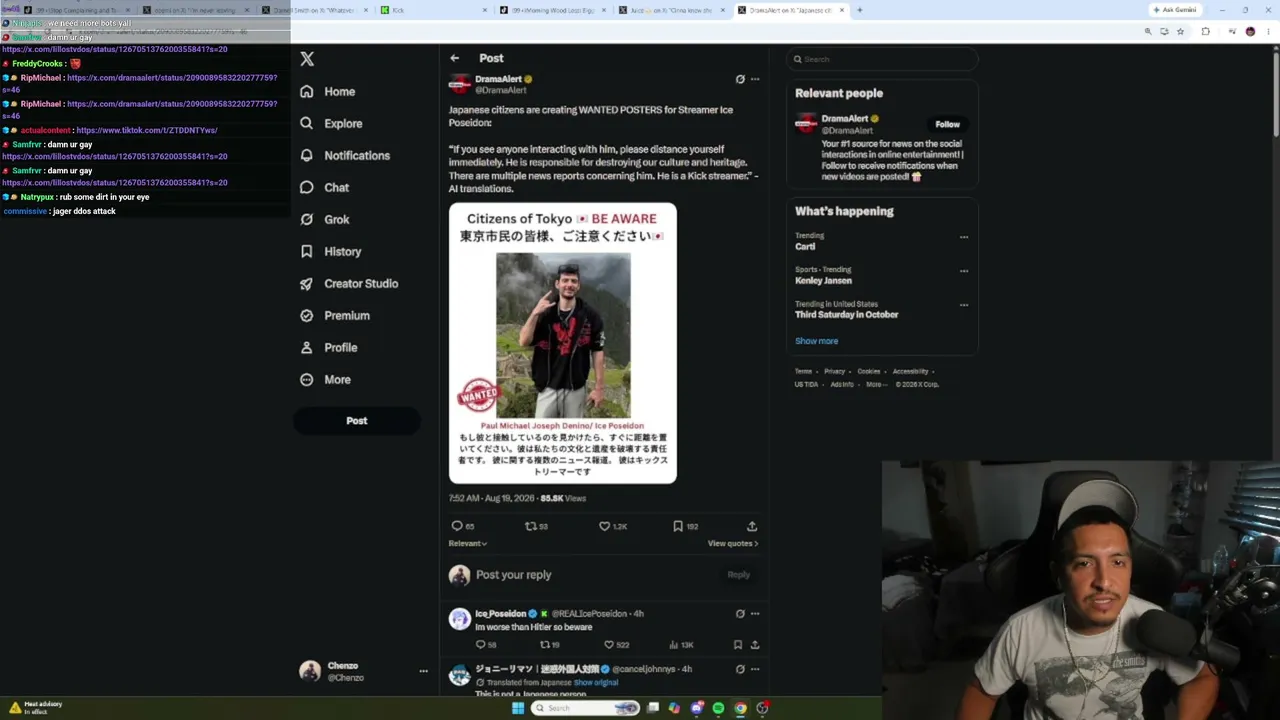Go back using the arrow beside Post

(x=454, y=58)
